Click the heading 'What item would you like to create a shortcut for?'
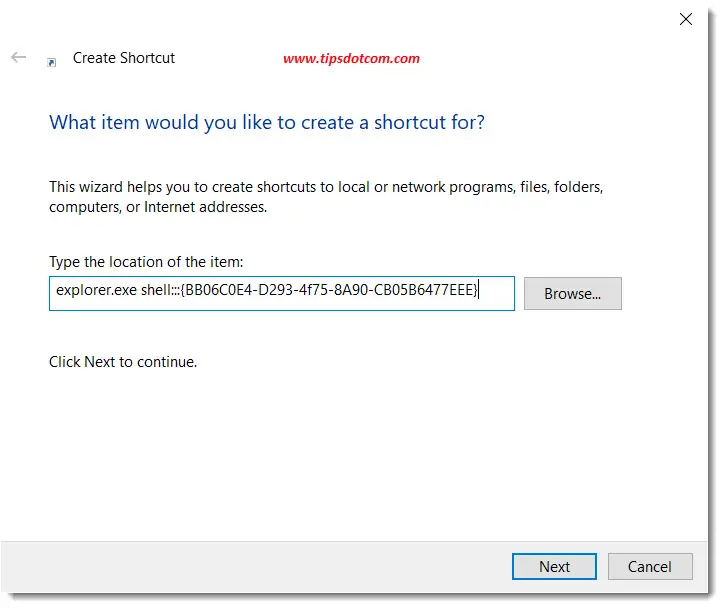The height and width of the screenshot is (608, 723). 267,123
